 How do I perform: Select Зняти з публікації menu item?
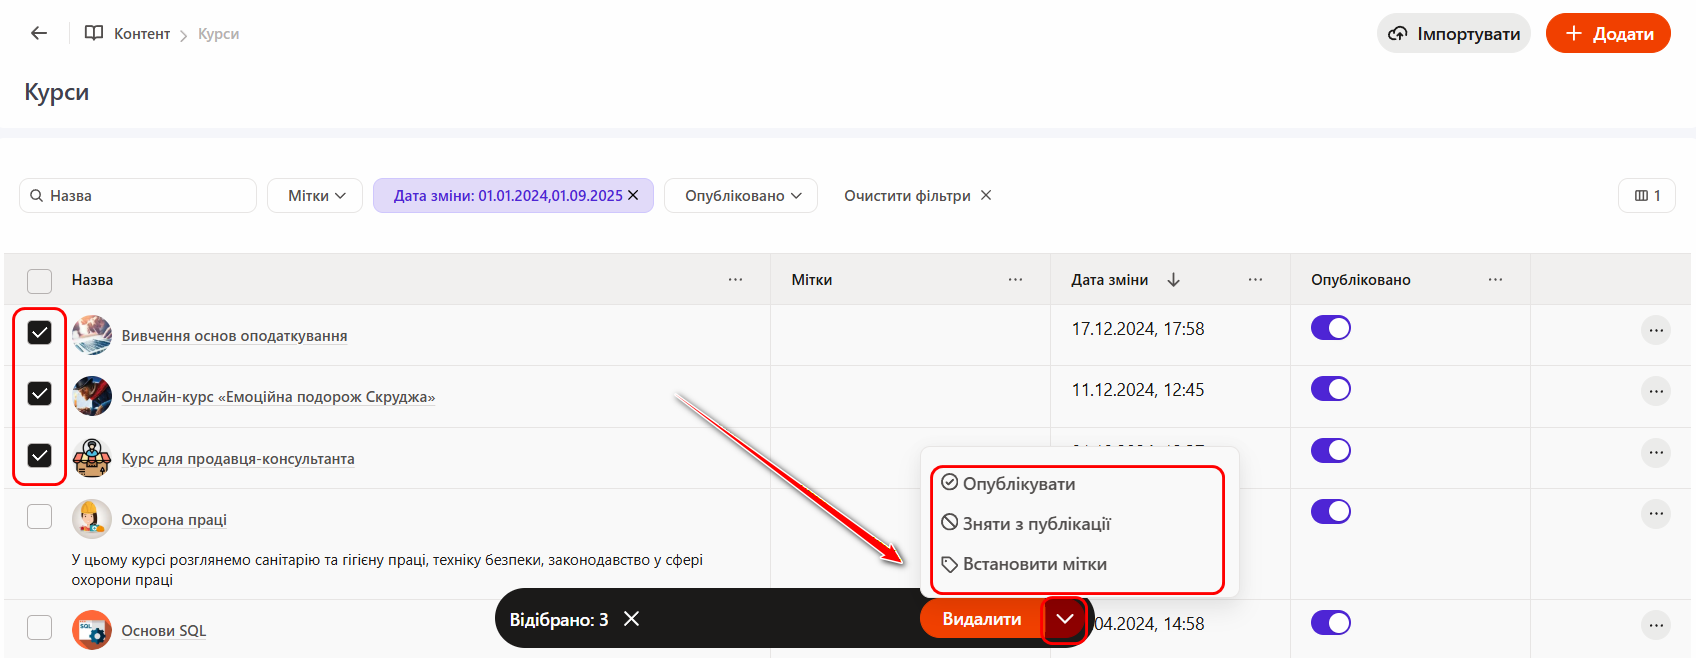tap(1035, 524)
